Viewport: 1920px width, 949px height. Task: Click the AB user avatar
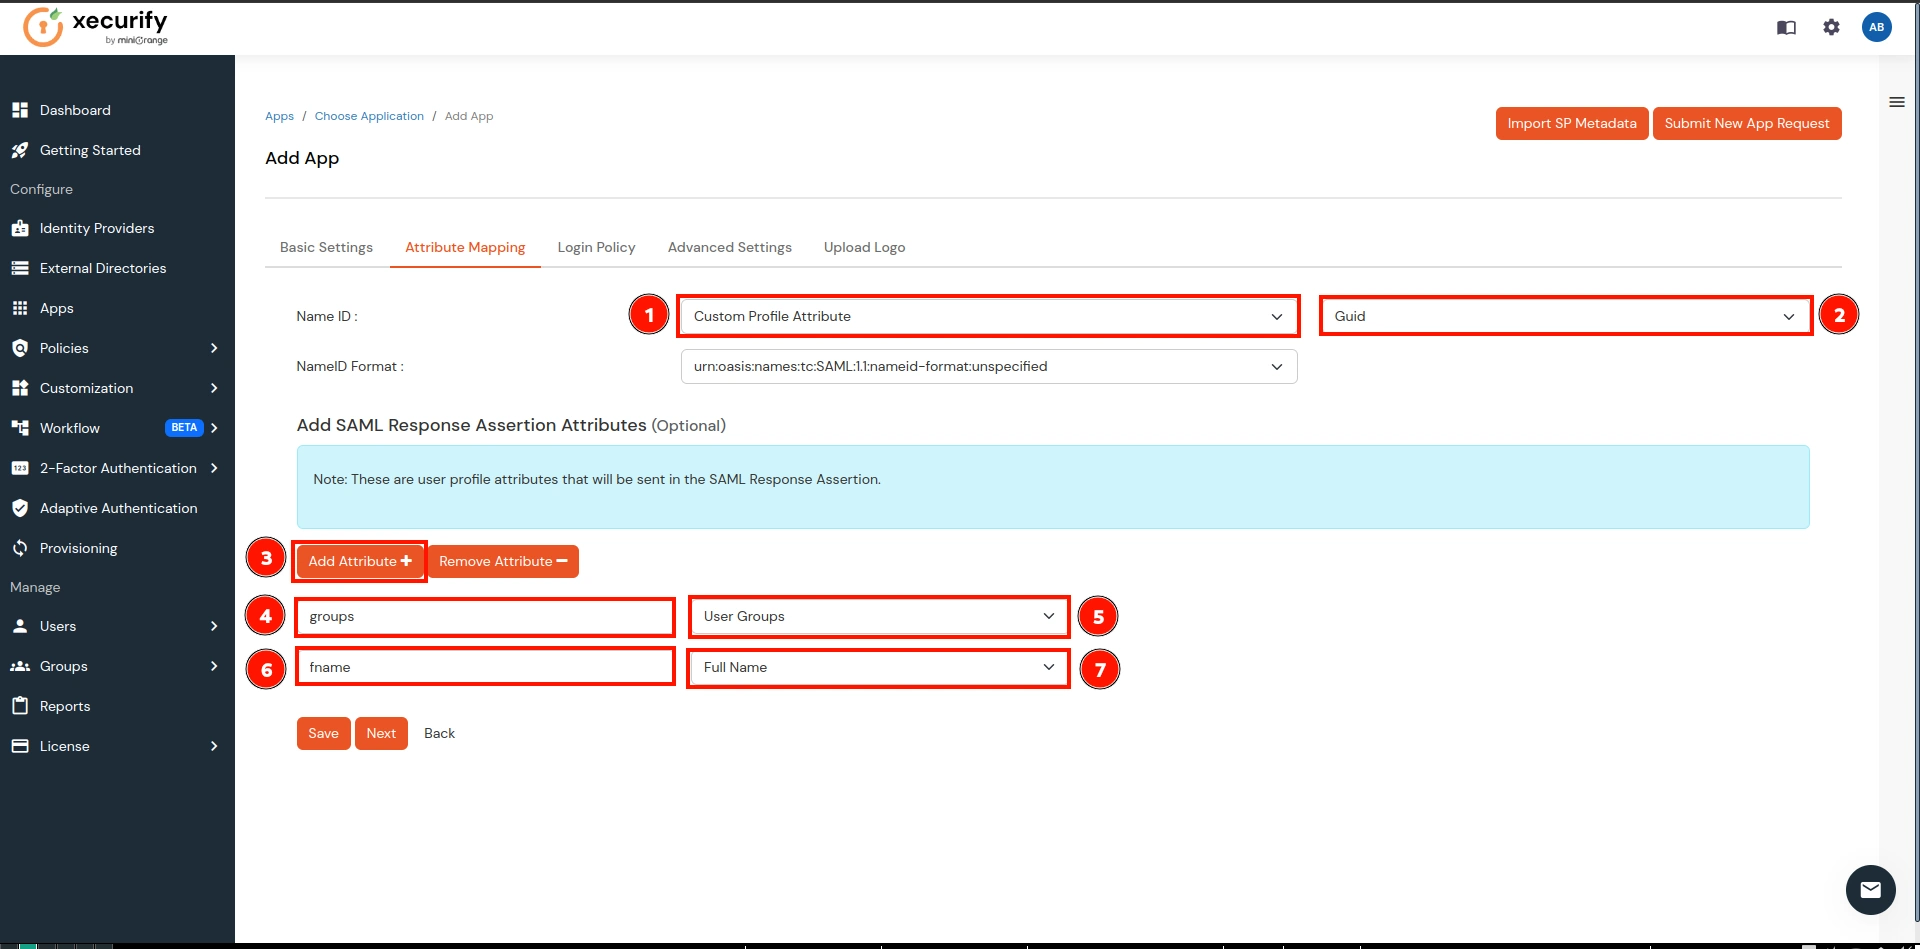point(1876,27)
